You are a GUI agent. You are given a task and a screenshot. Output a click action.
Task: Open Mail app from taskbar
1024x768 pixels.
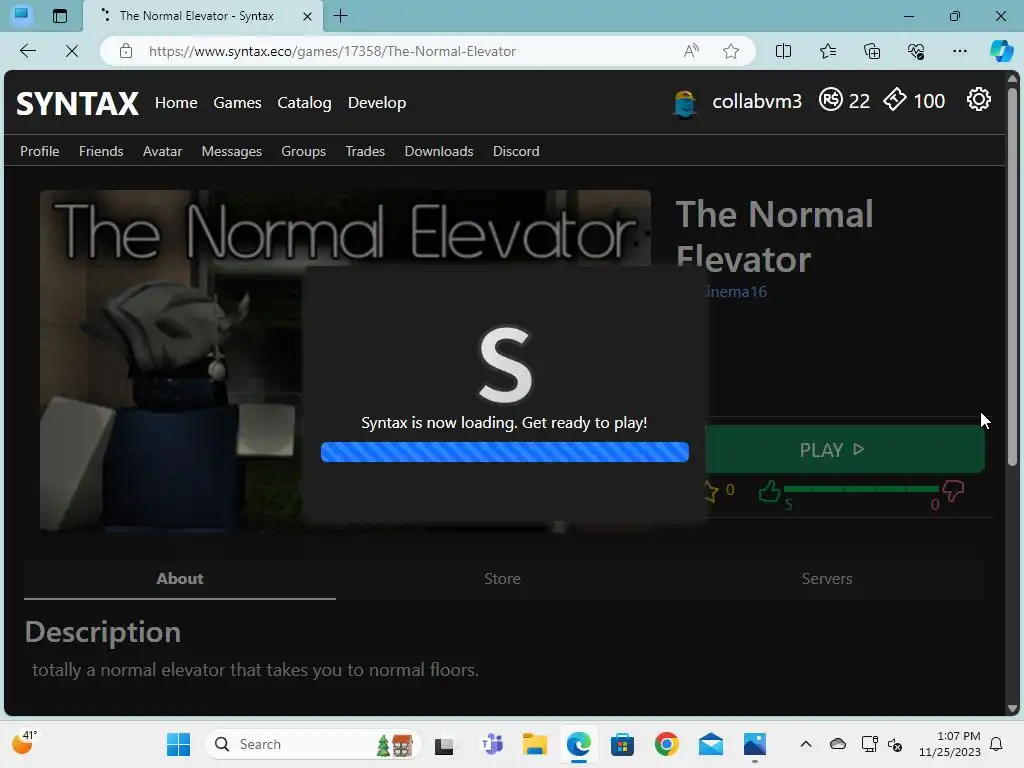coord(710,744)
